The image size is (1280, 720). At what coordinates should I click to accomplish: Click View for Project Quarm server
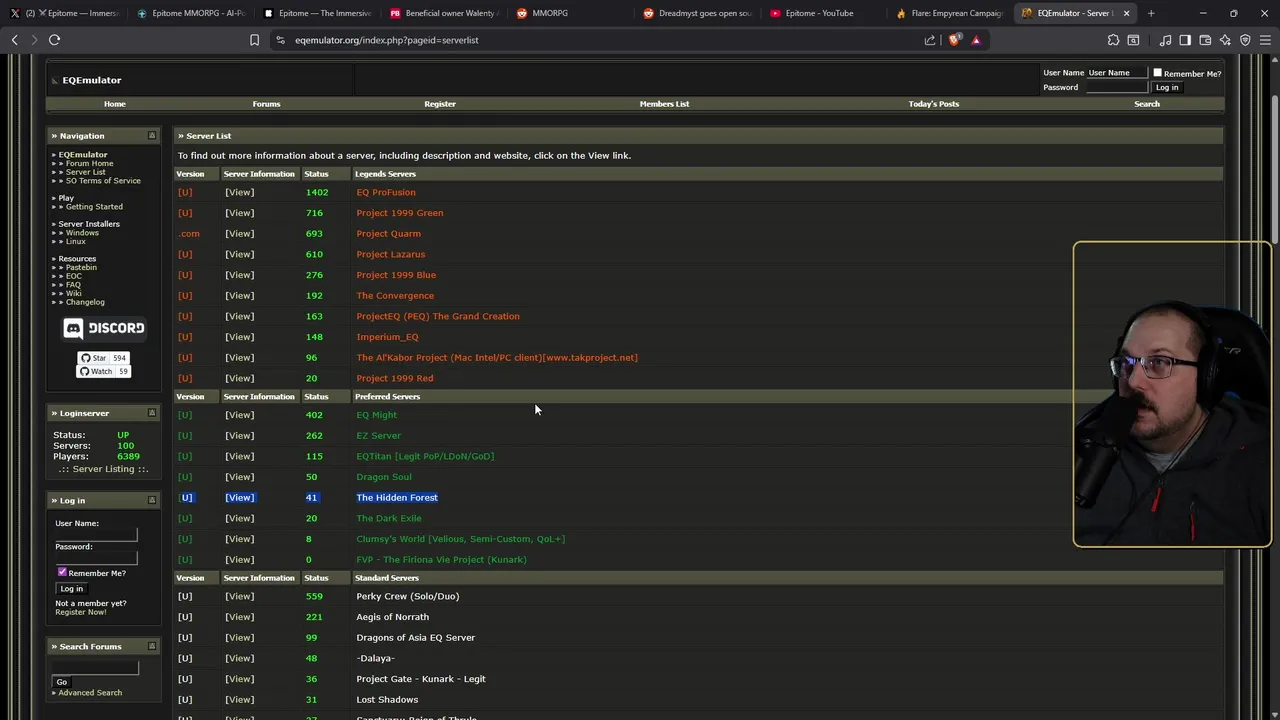pyautogui.click(x=239, y=234)
